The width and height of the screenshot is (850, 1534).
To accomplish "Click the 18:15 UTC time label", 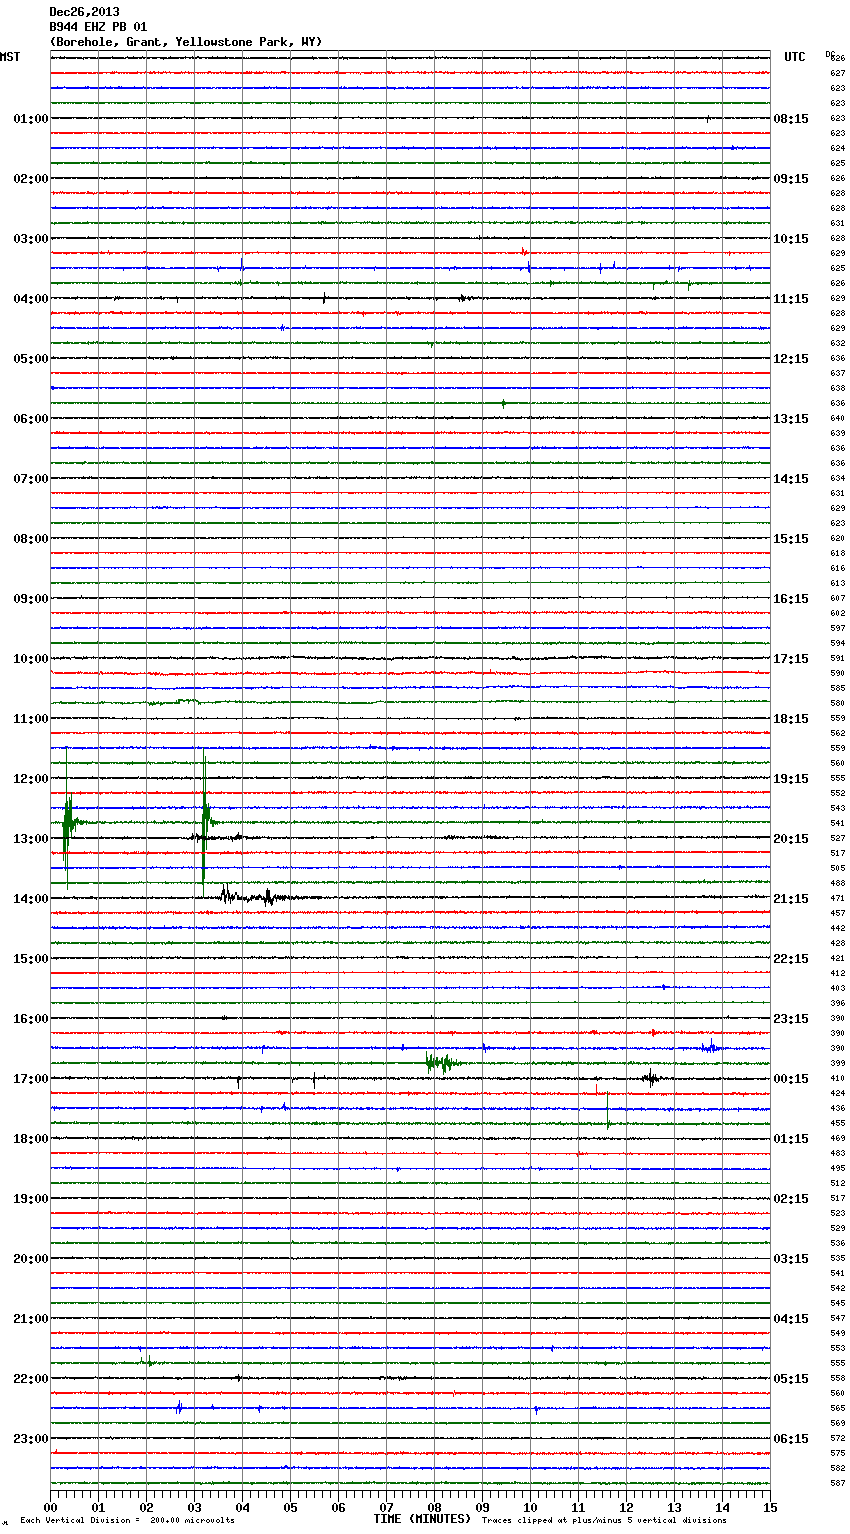I will [791, 719].
